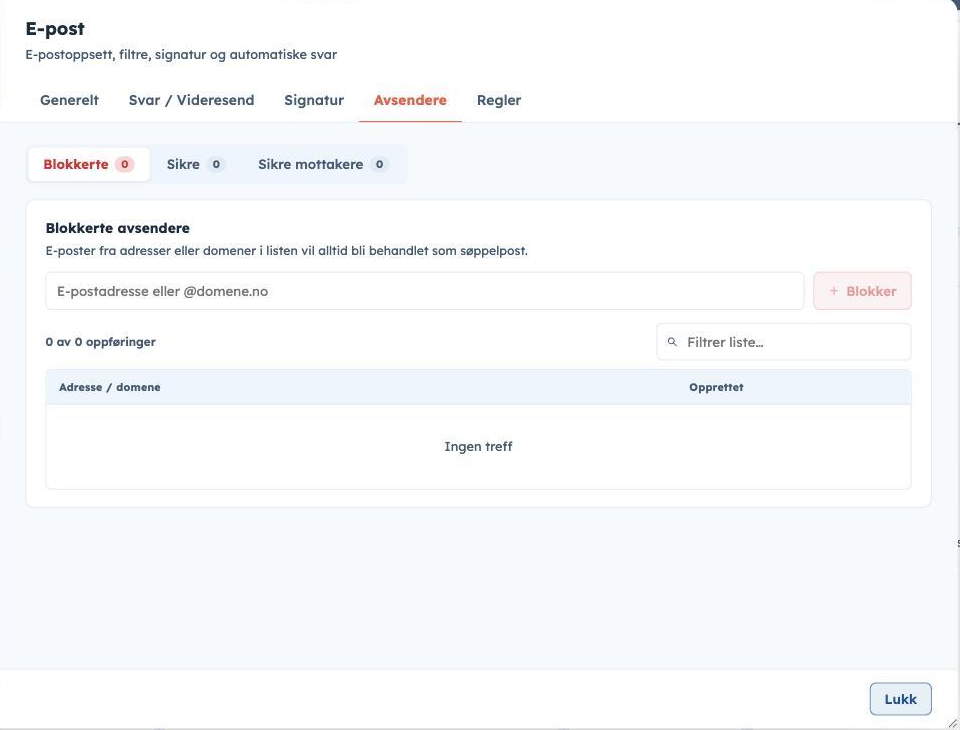Switch to the Sikre sub-tab
The width and height of the screenshot is (960, 730).
196,164
